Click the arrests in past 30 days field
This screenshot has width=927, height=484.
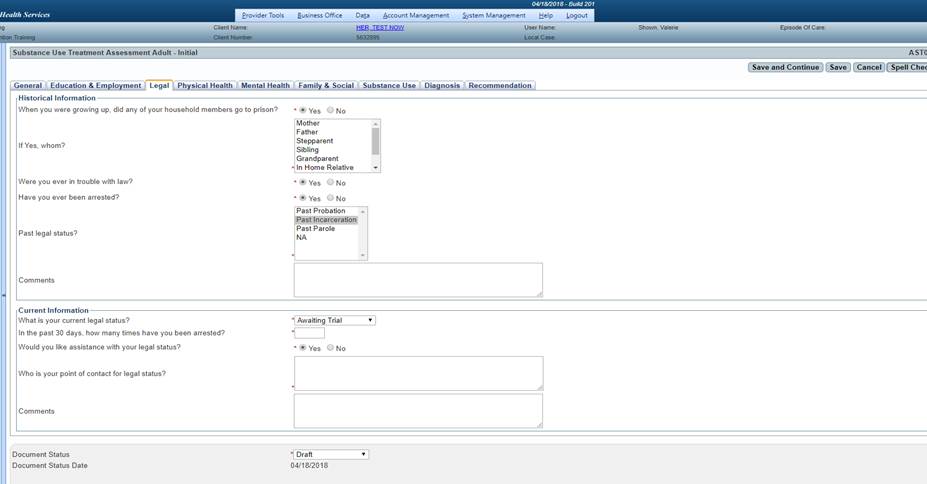click(x=309, y=334)
